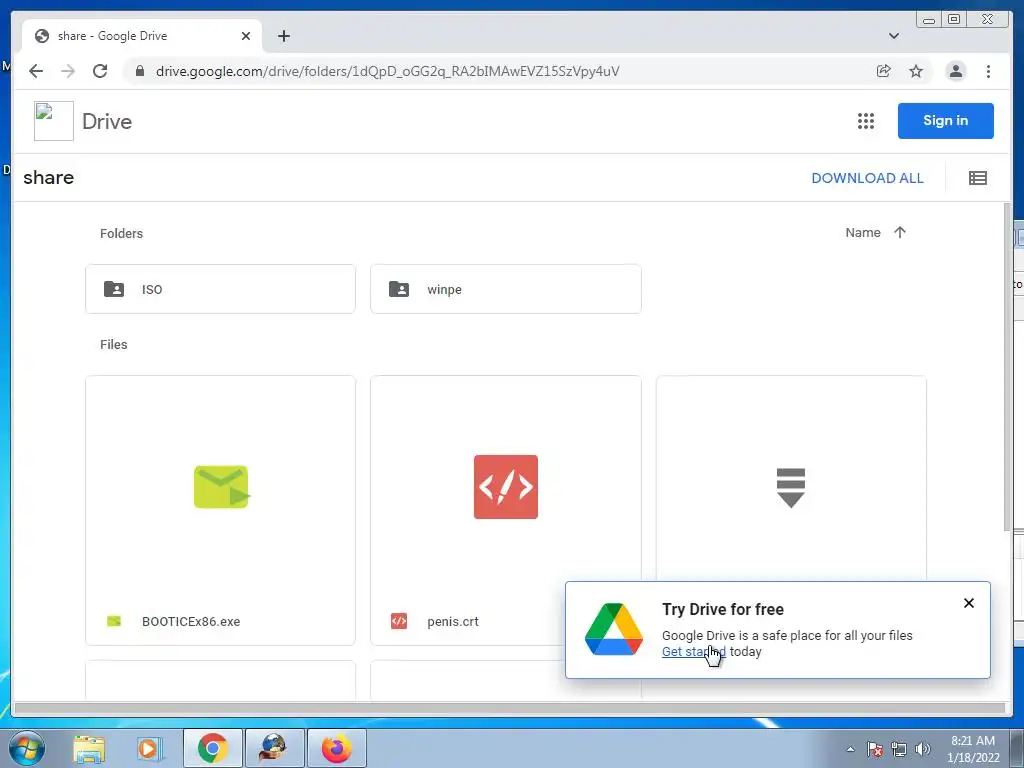
Task: Open the Chrome three-dot menu
Action: pos(988,71)
